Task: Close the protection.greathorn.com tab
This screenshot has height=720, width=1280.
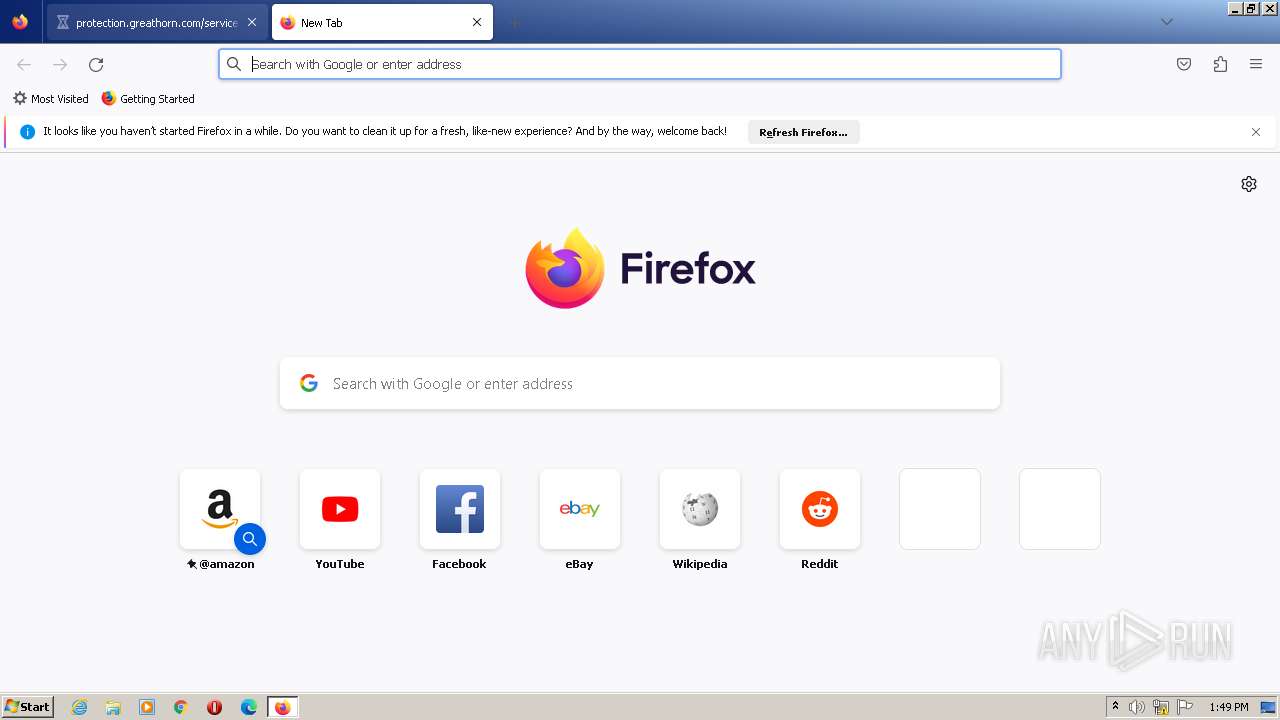Action: [252, 22]
